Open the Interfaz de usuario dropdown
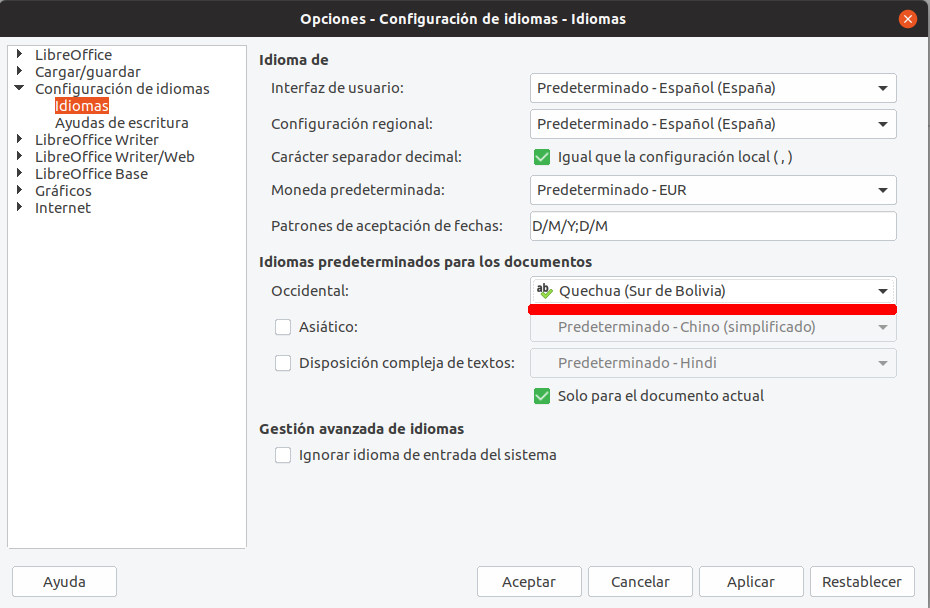Viewport: 930px width, 608px height. coord(713,88)
